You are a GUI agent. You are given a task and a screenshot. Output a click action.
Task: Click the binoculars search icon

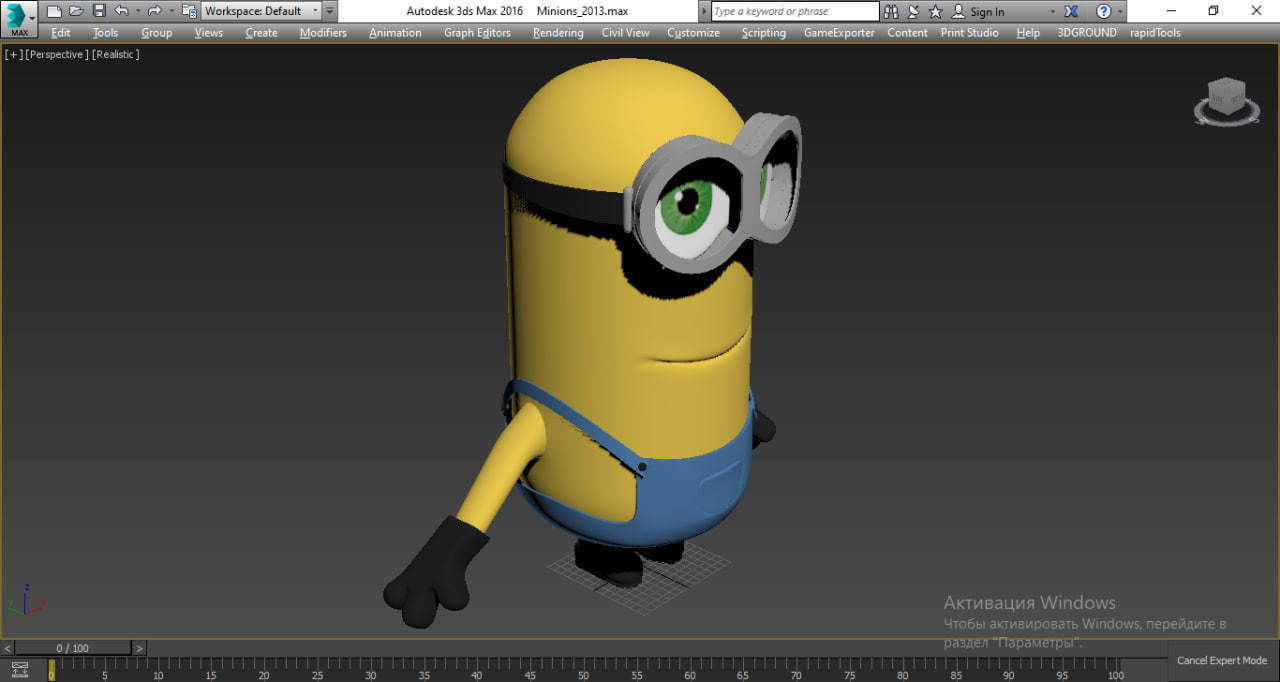pyautogui.click(x=892, y=11)
